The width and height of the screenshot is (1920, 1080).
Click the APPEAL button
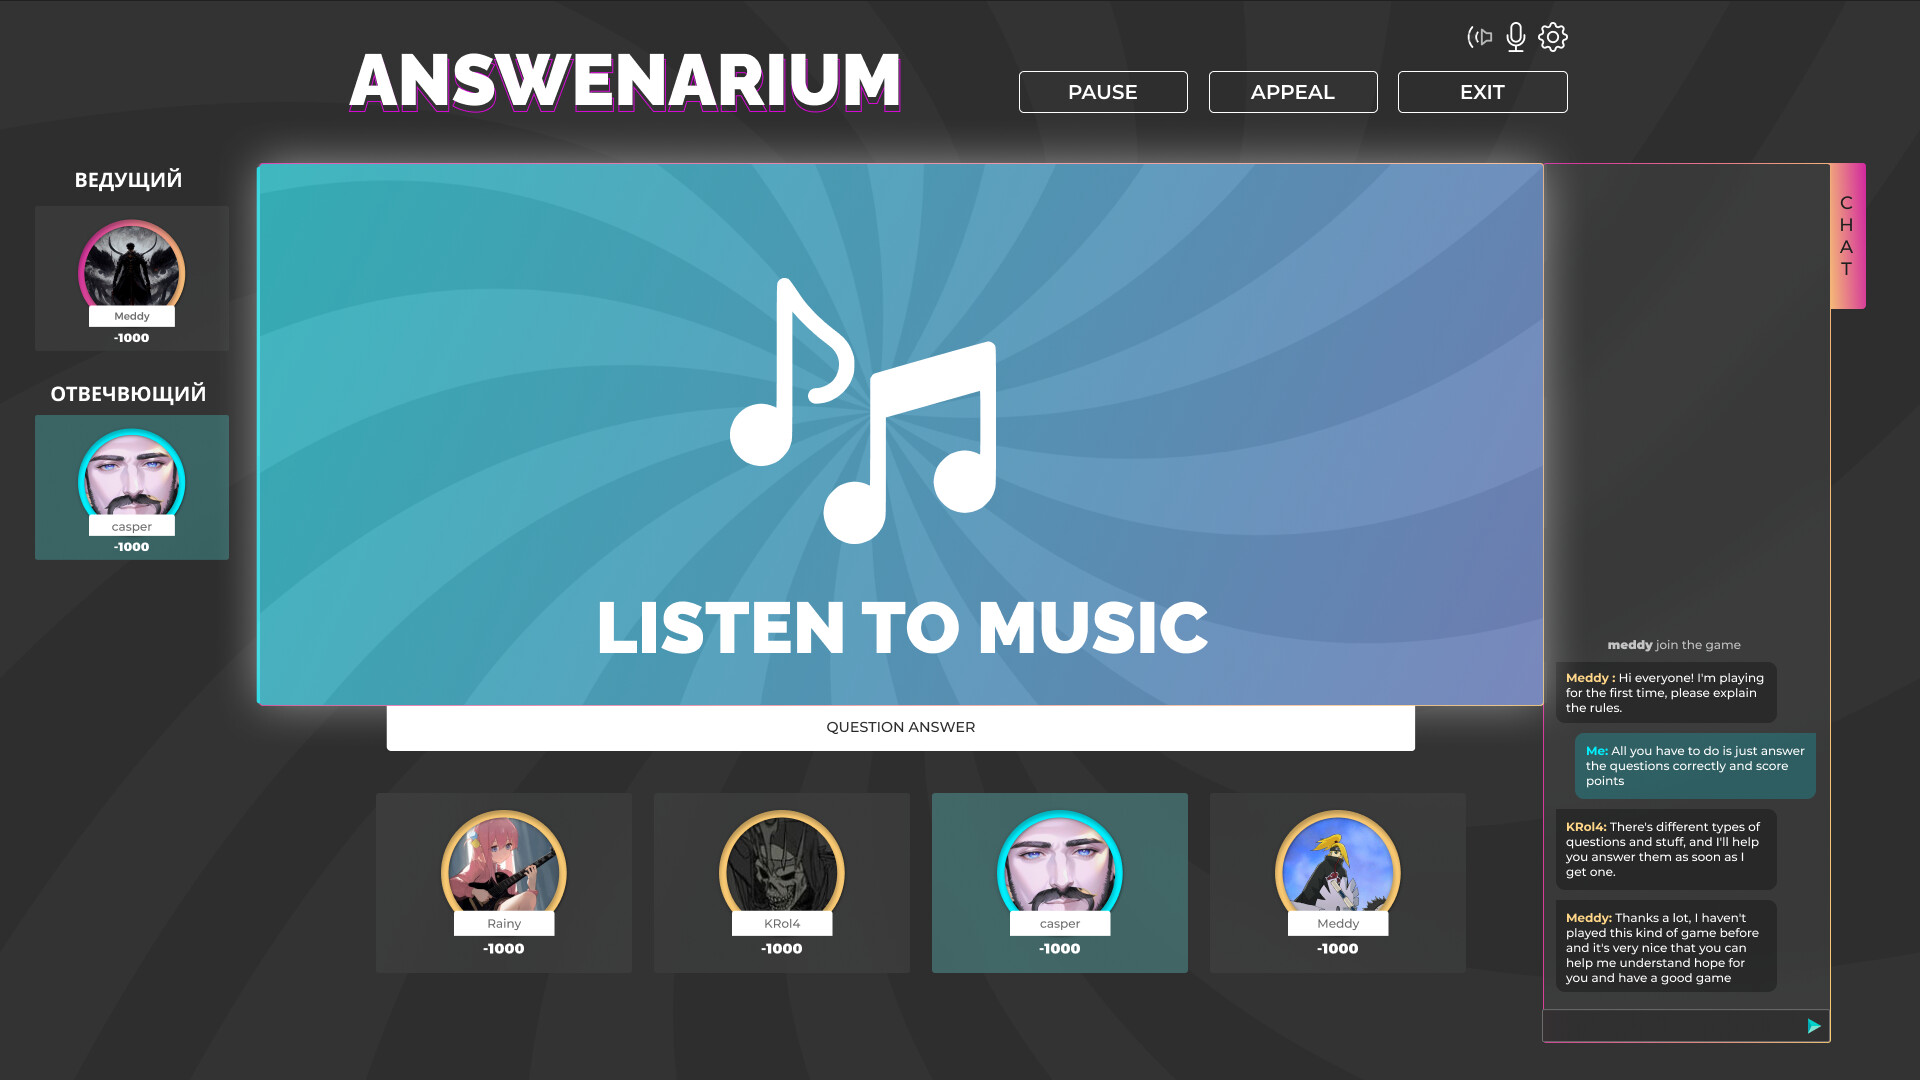pos(1293,92)
